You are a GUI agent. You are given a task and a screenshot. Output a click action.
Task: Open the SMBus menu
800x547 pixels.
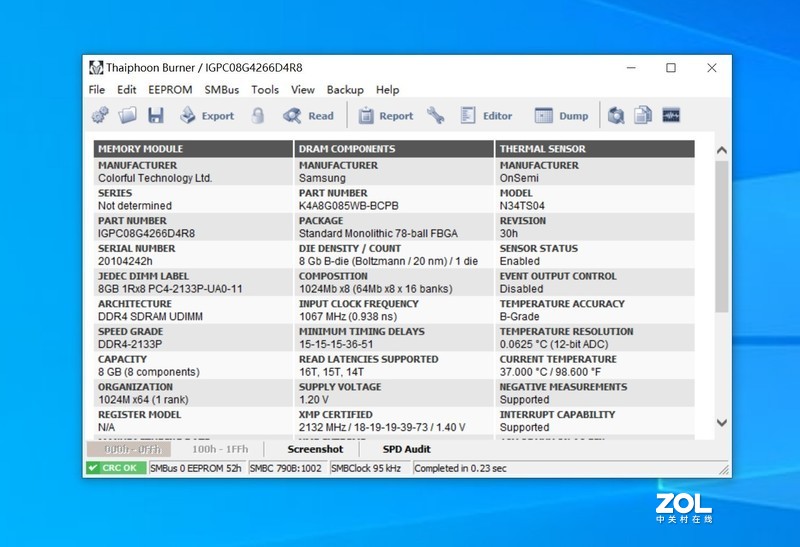point(222,90)
